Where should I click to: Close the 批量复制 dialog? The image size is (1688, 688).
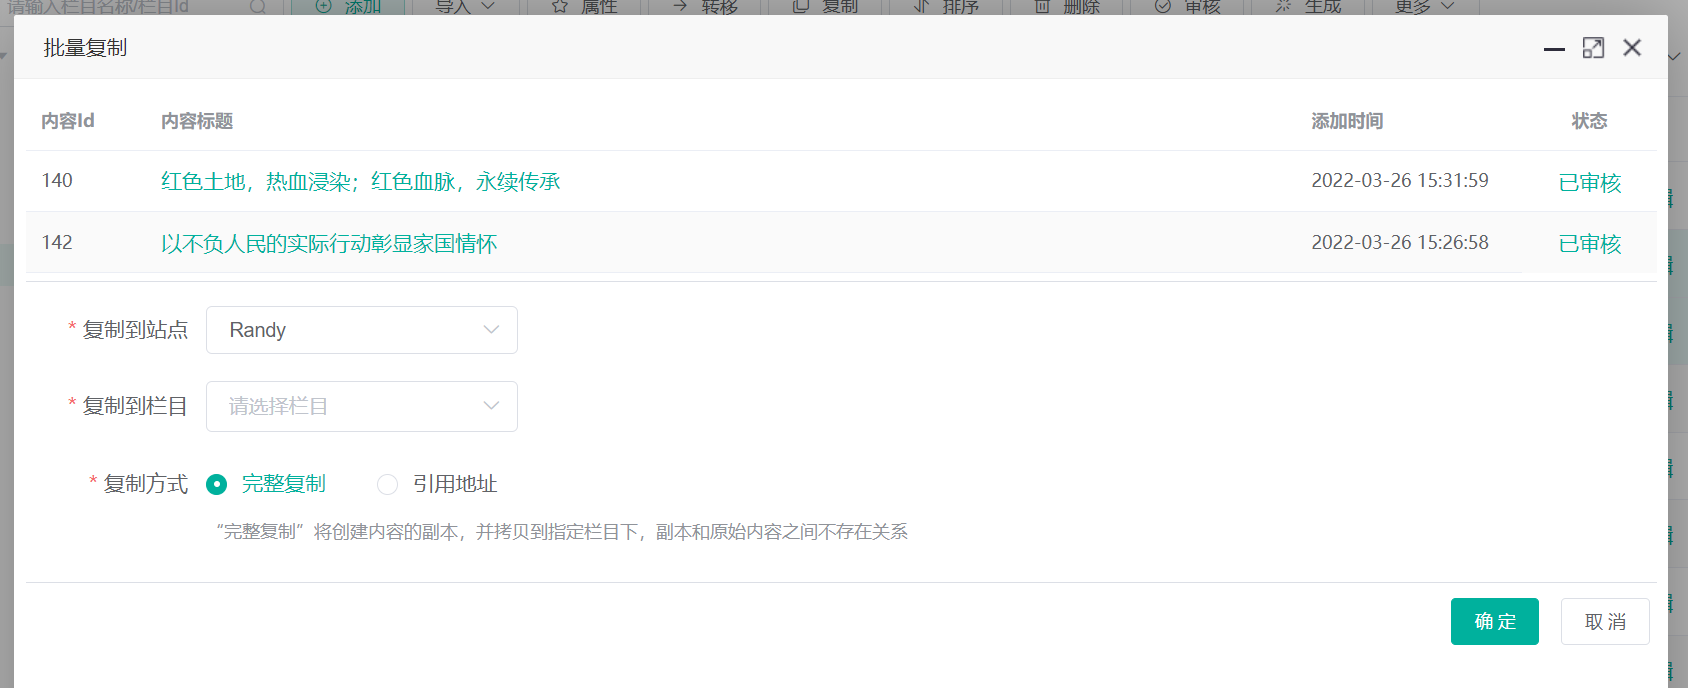(1632, 48)
